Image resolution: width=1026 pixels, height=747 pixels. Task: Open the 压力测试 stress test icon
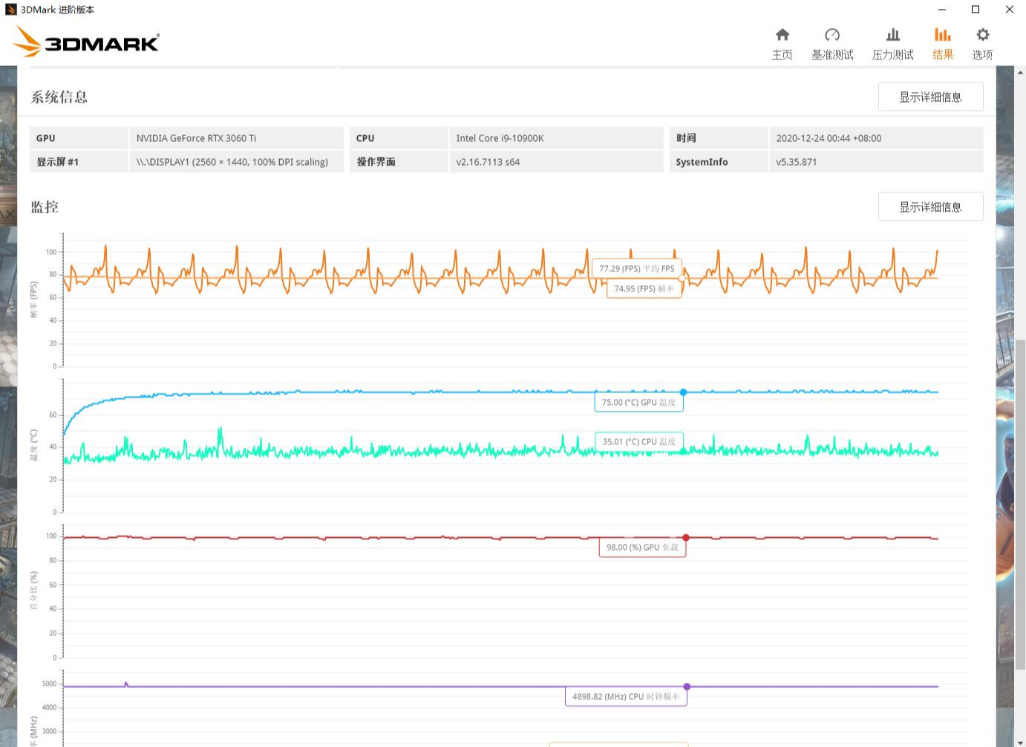(x=892, y=36)
